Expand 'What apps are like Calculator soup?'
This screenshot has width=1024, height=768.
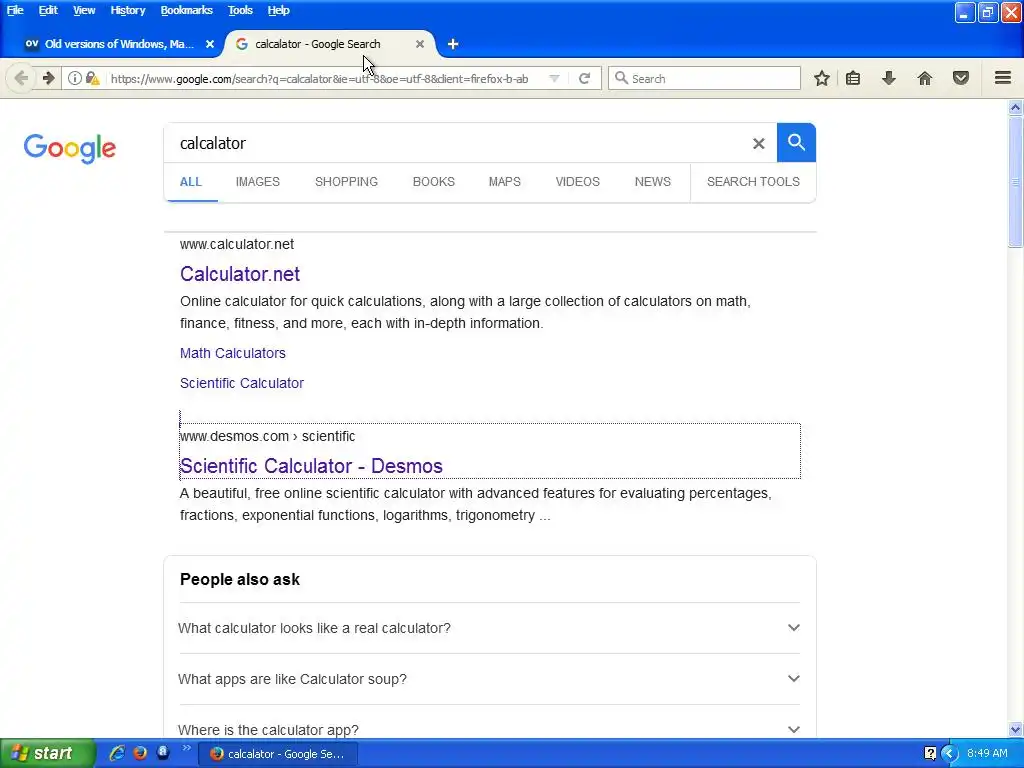489,679
